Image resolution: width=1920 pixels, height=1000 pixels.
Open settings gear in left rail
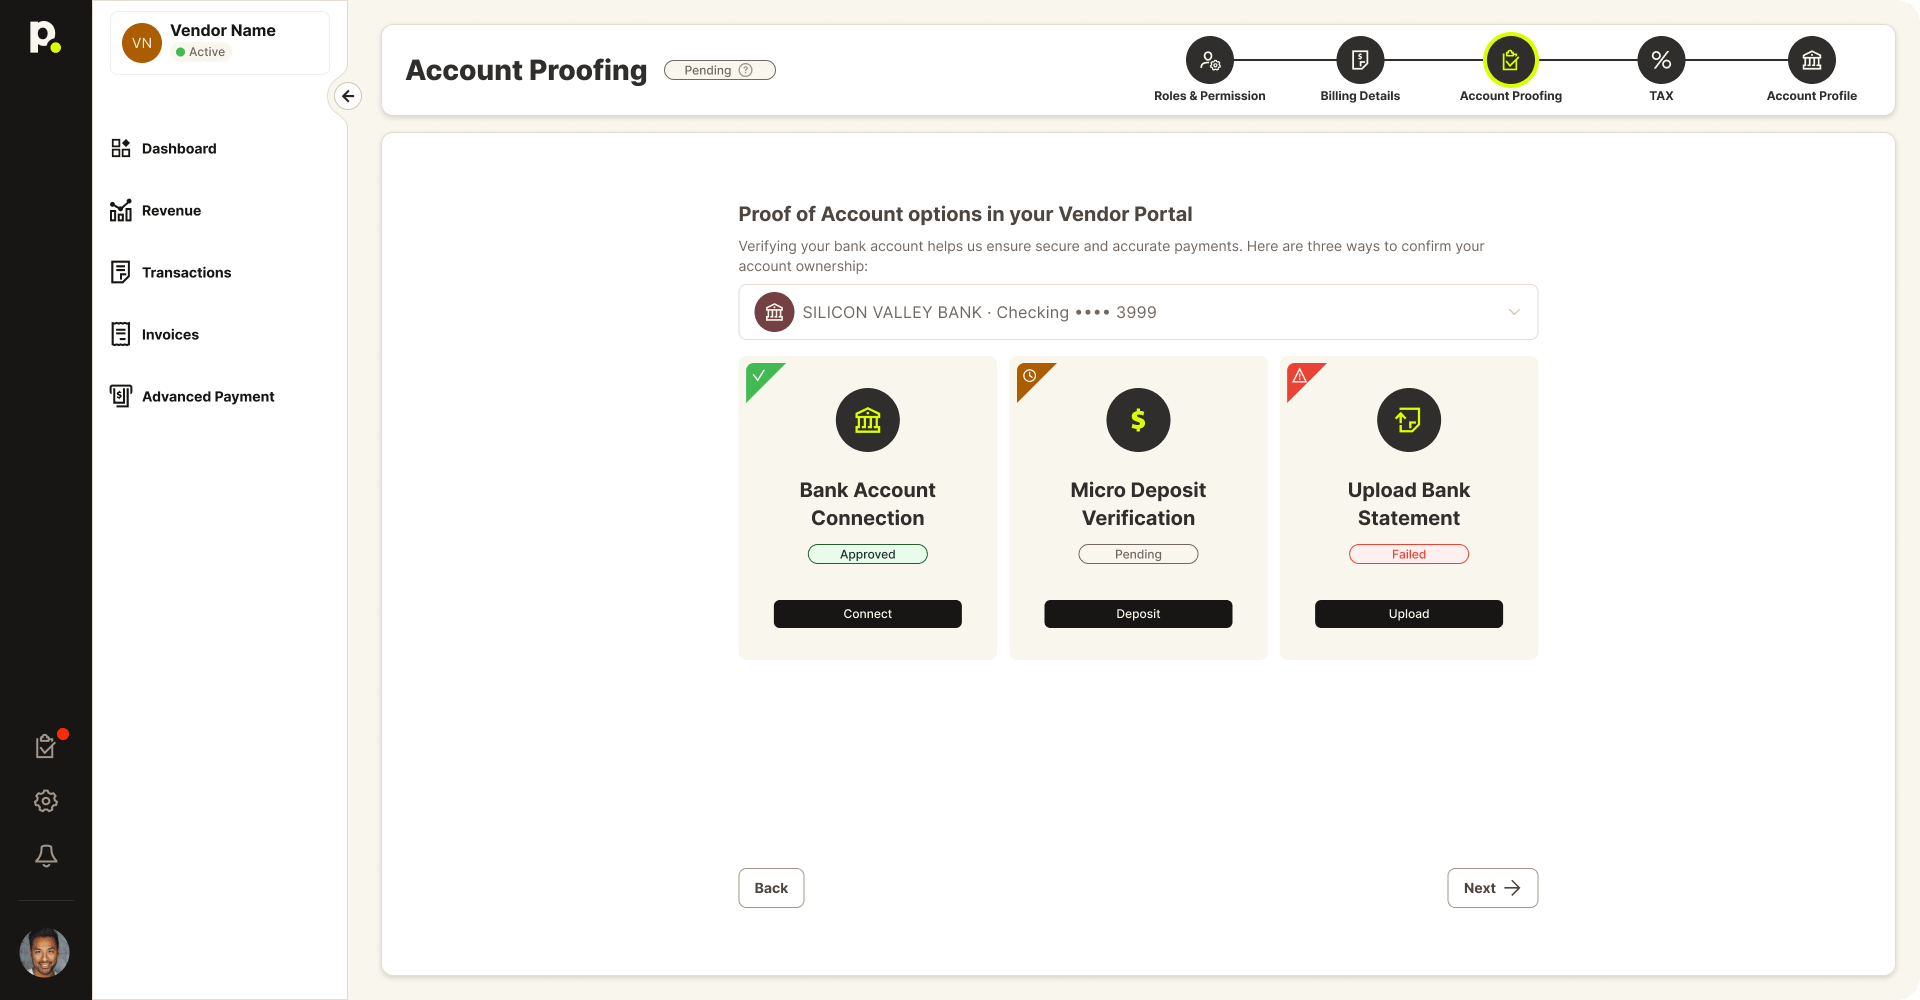(46, 801)
